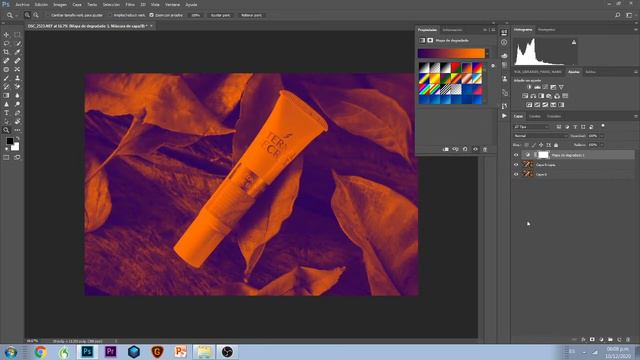
Task: Open search icon at top right
Action: tap(618, 15)
